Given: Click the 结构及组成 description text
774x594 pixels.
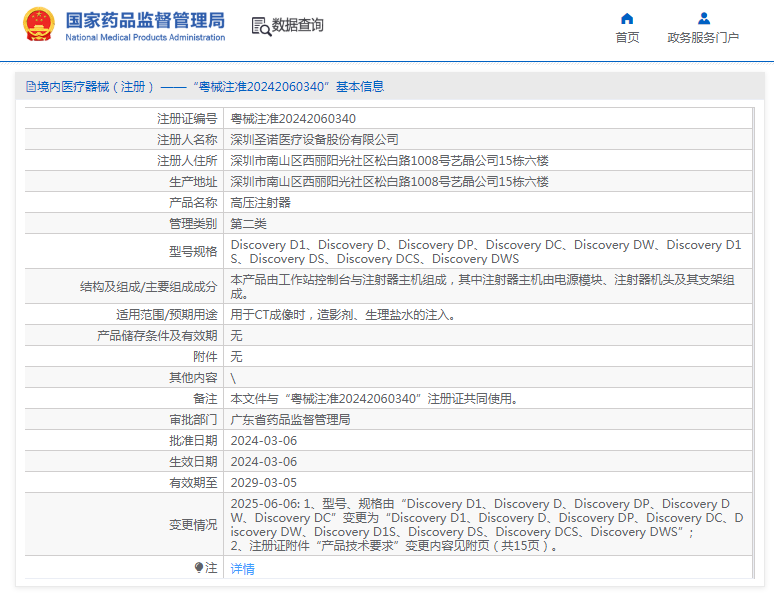Looking at the screenshot, I should pos(482,286).
